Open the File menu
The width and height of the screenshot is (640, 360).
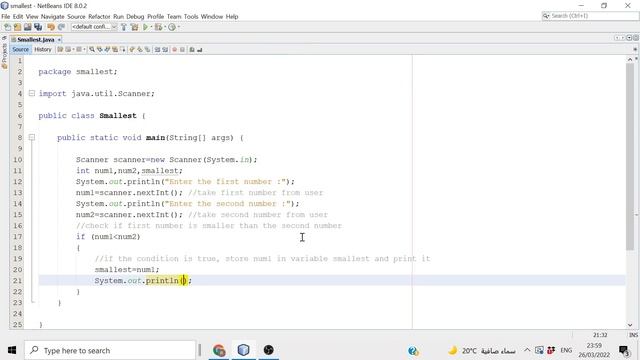pyautogui.click(x=6, y=16)
